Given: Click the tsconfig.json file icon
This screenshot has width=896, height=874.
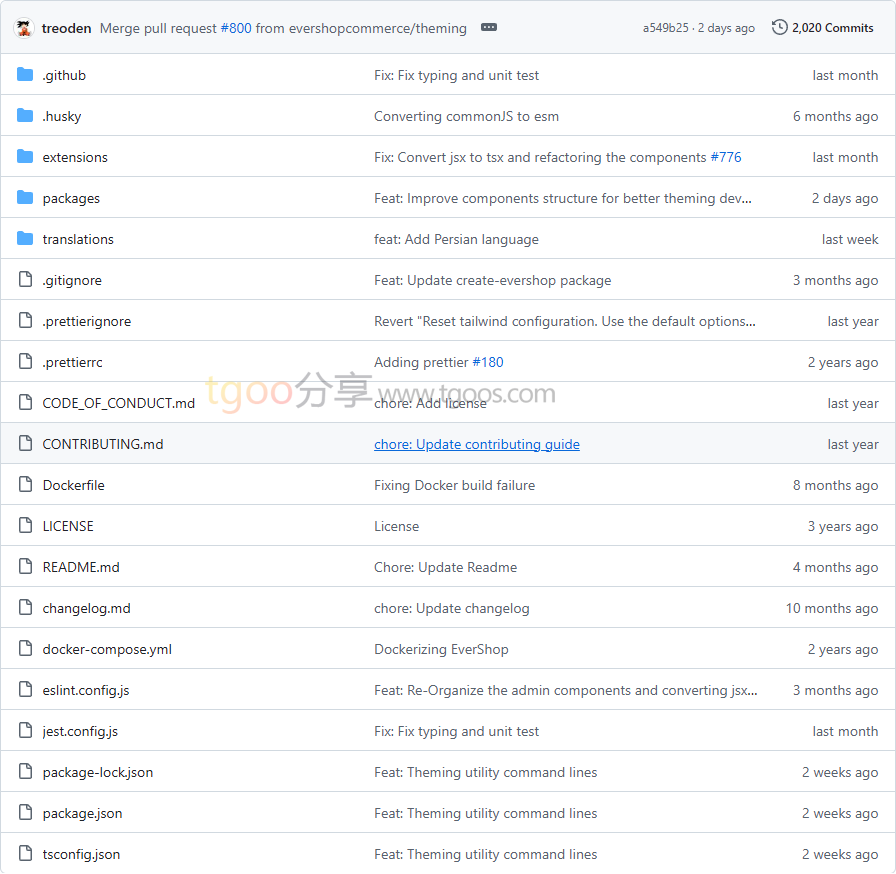Looking at the screenshot, I should point(25,854).
